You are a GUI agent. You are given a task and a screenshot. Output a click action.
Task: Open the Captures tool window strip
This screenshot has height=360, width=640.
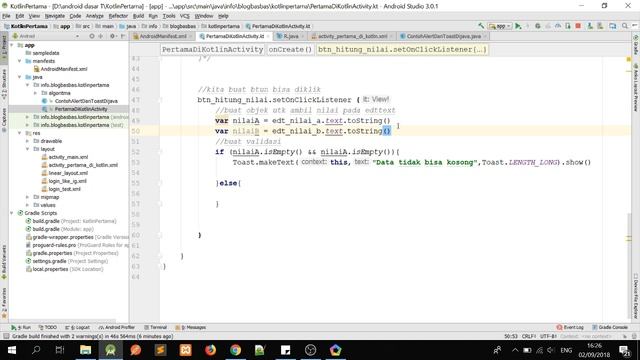[4, 120]
